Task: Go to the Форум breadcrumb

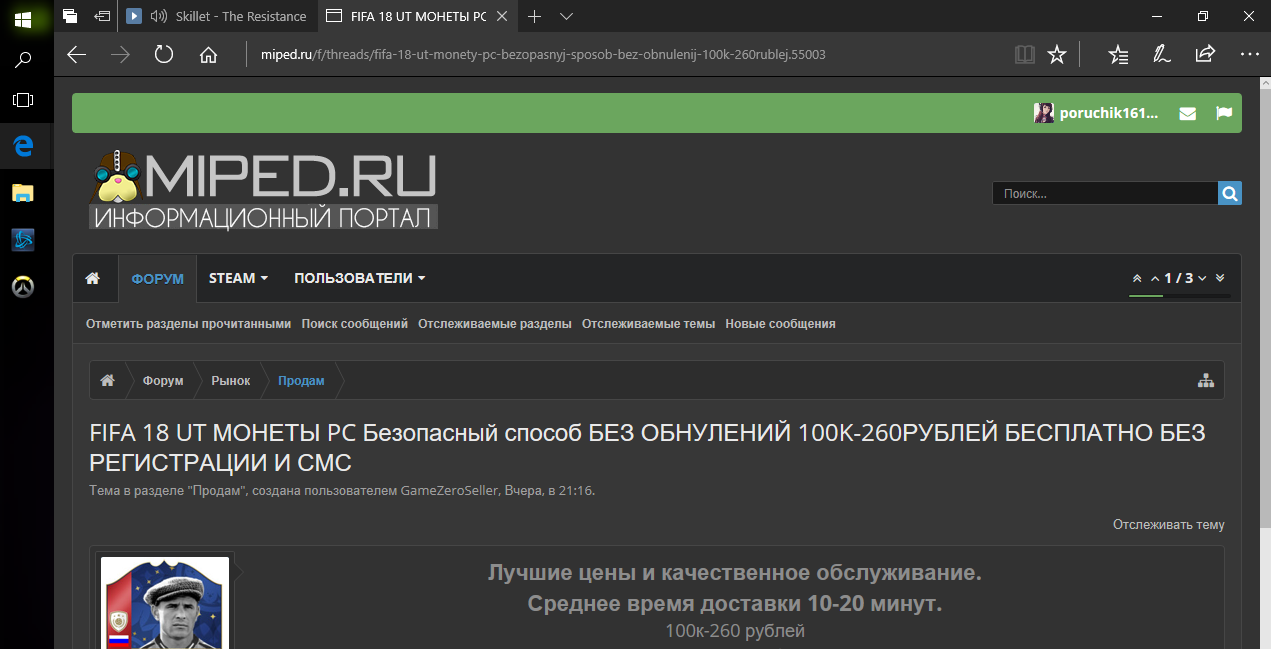Action: 163,381
